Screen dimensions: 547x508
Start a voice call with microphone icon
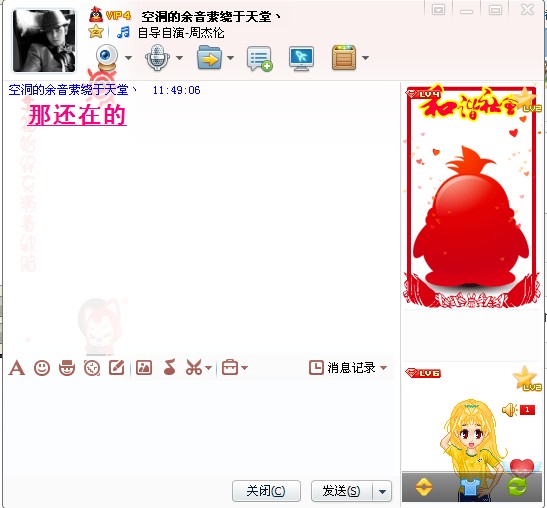pos(158,57)
